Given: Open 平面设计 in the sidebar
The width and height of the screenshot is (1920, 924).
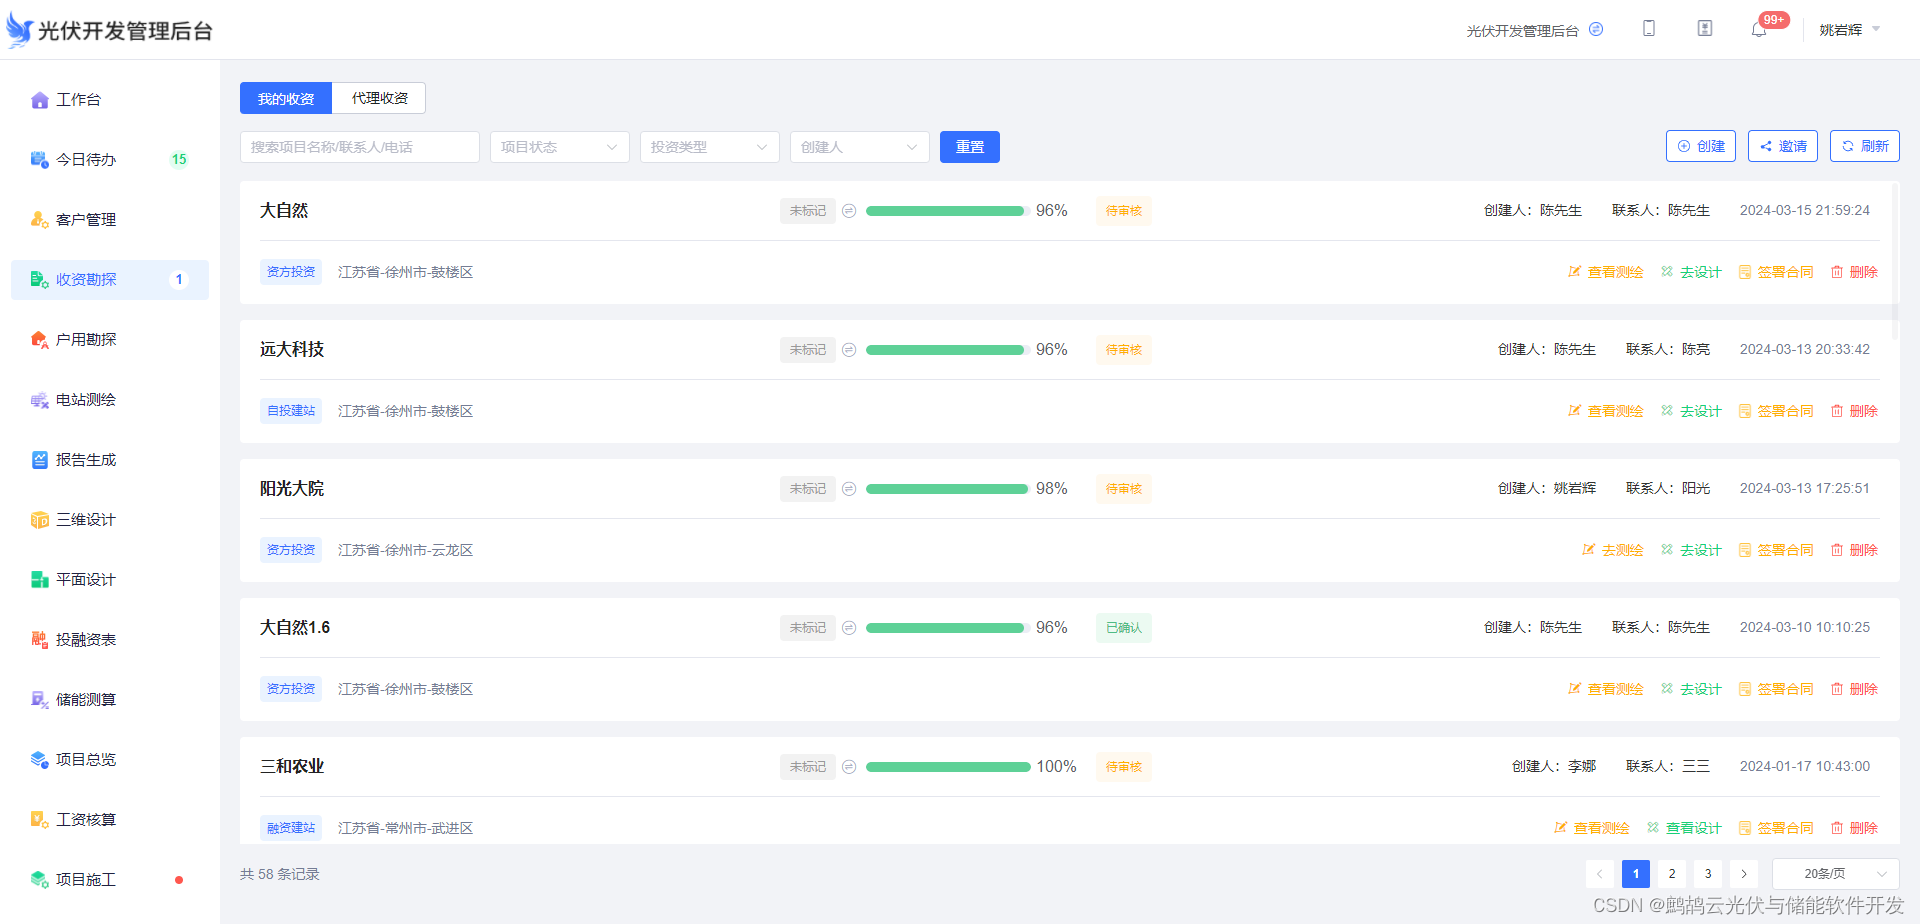Looking at the screenshot, I should point(110,580).
